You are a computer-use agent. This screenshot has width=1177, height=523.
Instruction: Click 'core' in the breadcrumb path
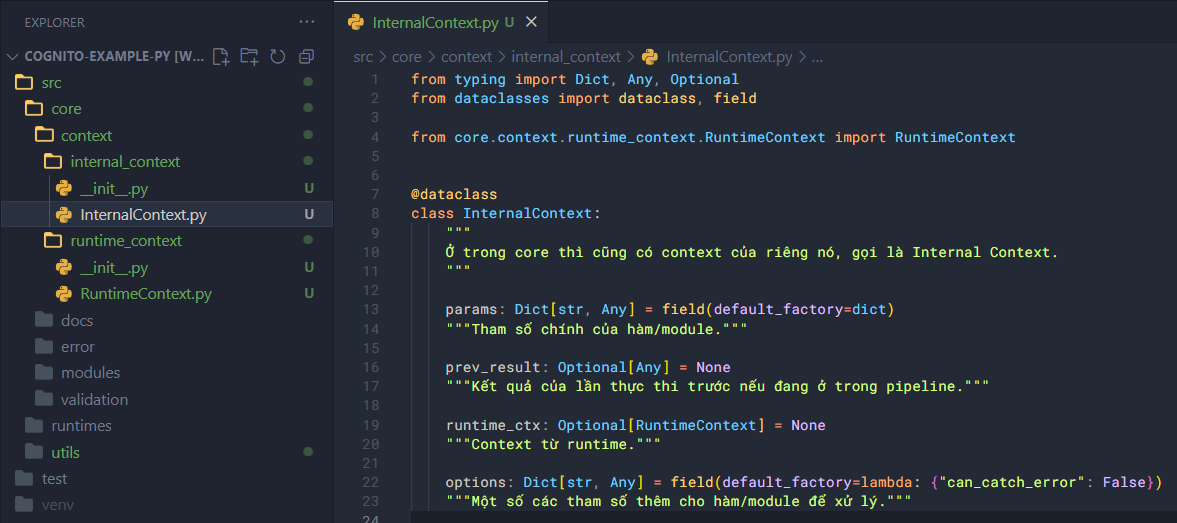click(406, 57)
